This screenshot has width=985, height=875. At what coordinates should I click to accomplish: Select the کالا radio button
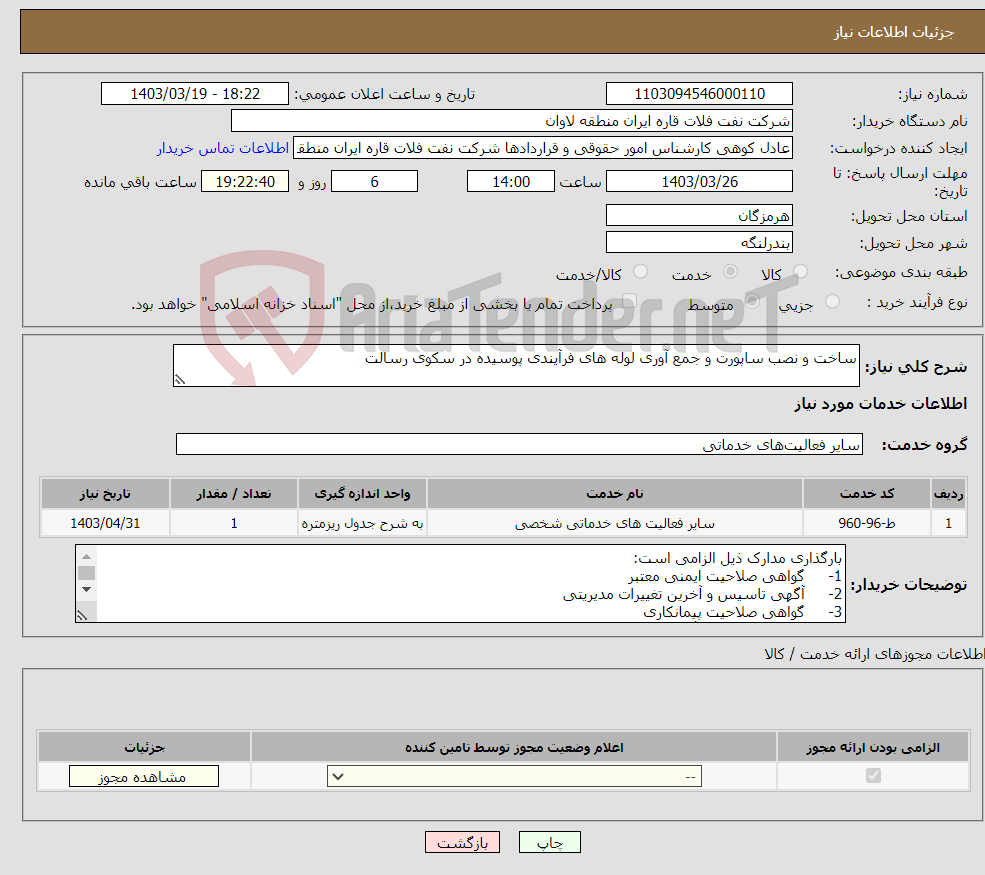[x=800, y=272]
